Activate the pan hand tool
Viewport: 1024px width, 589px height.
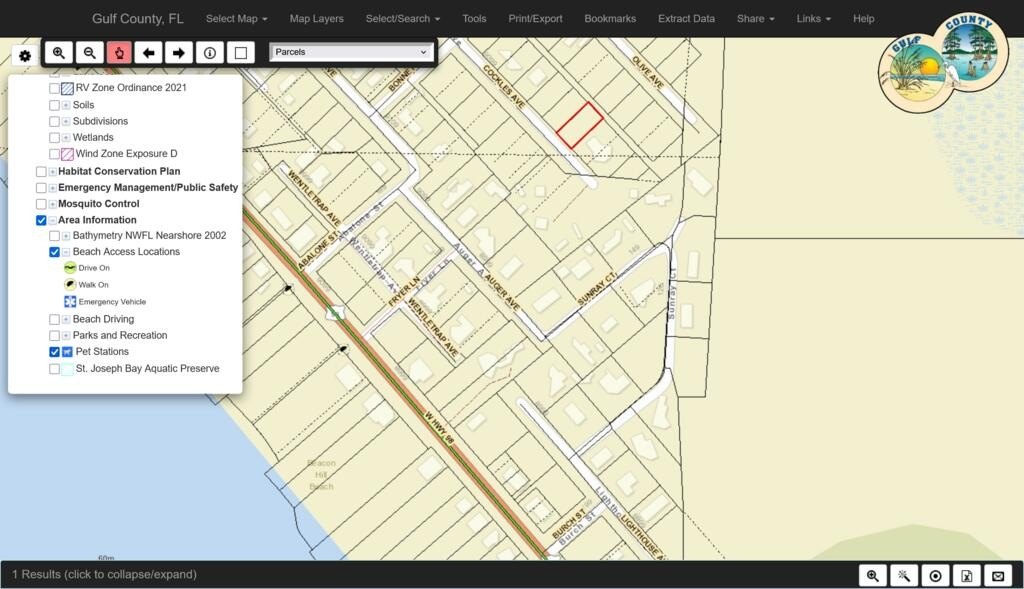pyautogui.click(x=120, y=53)
